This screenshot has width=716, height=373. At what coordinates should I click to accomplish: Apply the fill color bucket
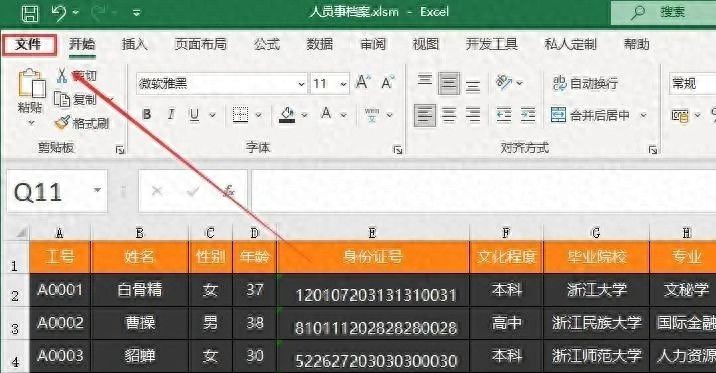(287, 115)
